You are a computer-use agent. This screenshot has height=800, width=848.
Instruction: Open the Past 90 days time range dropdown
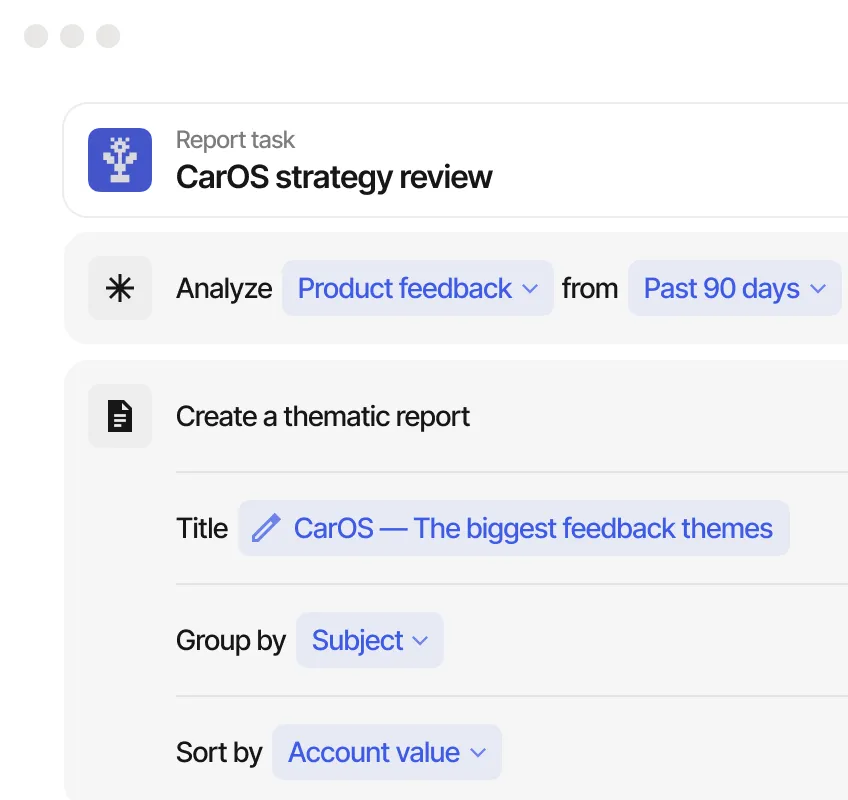click(x=734, y=288)
